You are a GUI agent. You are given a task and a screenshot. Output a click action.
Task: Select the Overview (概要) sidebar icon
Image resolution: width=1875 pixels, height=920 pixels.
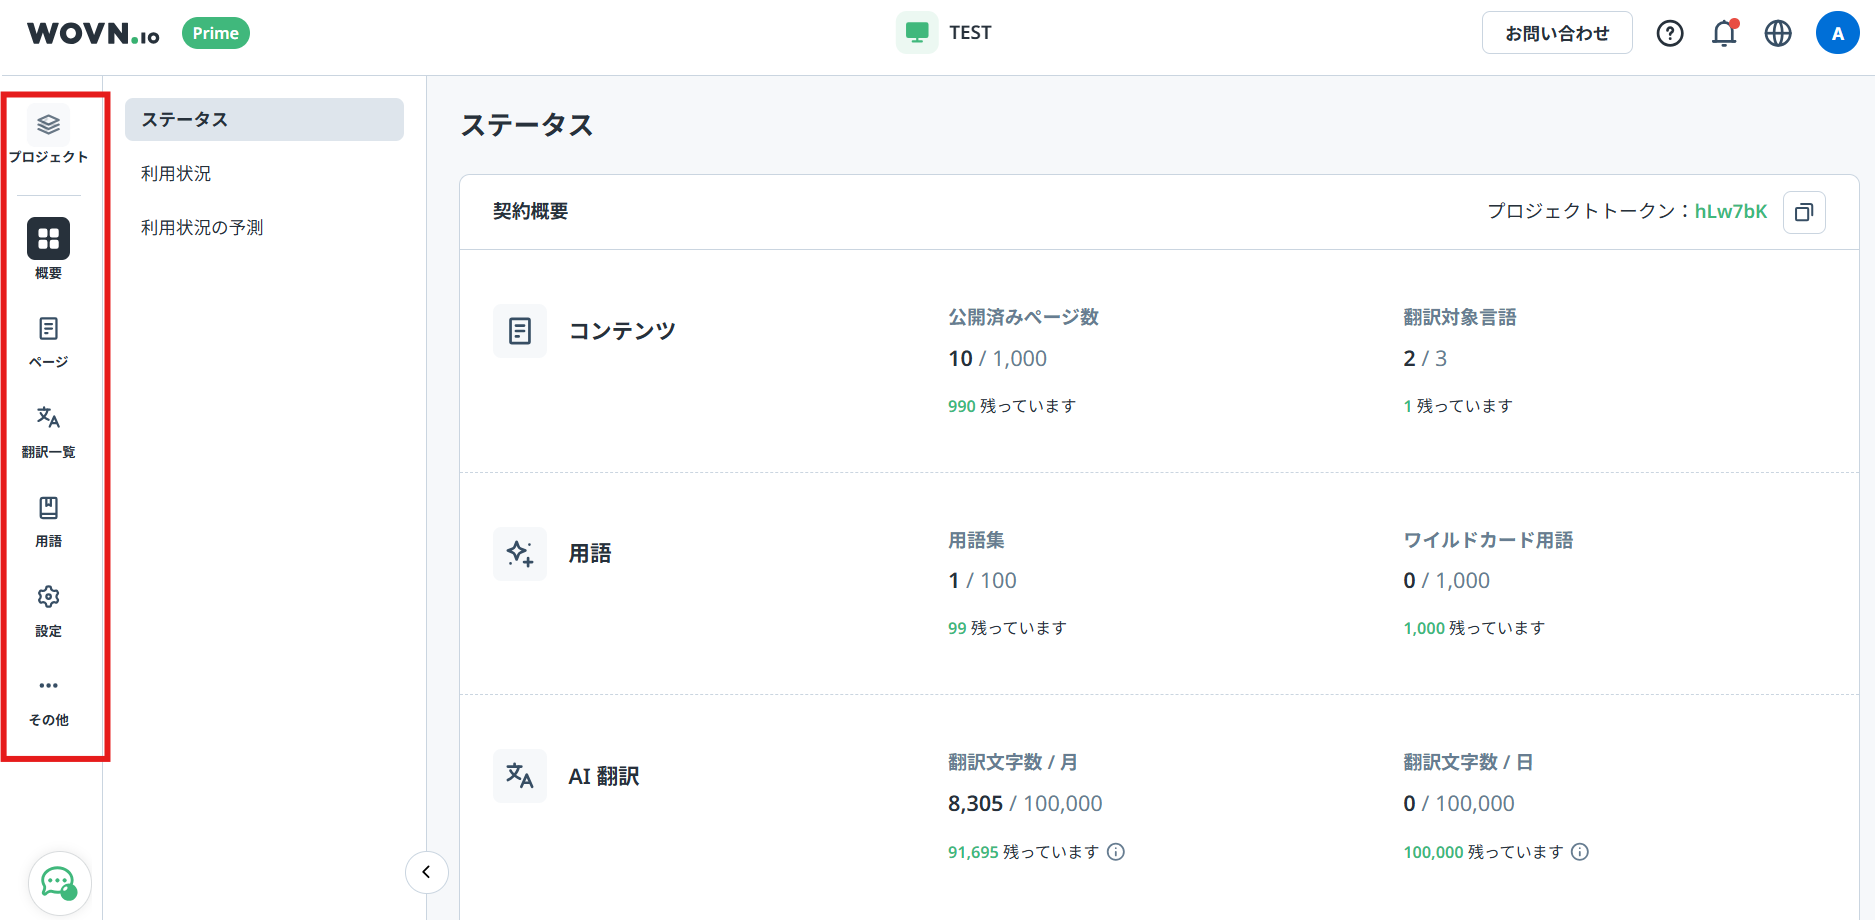[x=48, y=239]
